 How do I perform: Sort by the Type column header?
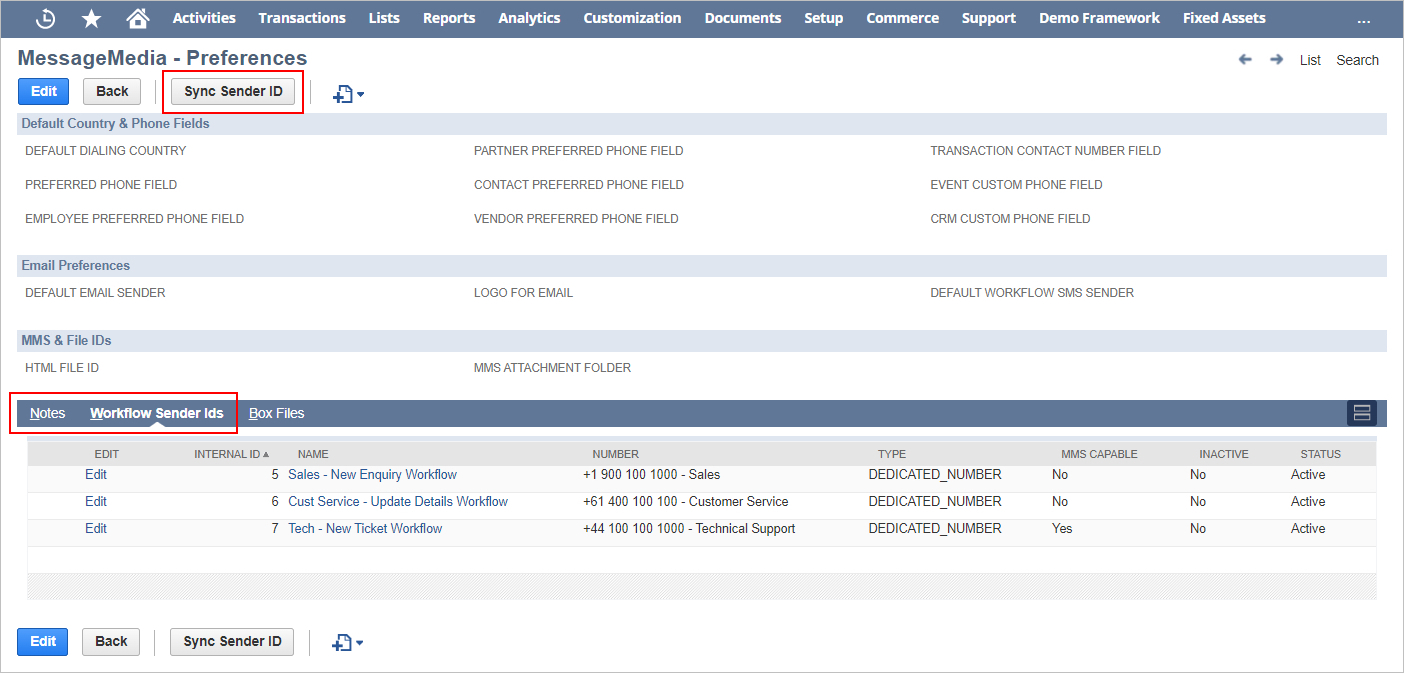(892, 454)
